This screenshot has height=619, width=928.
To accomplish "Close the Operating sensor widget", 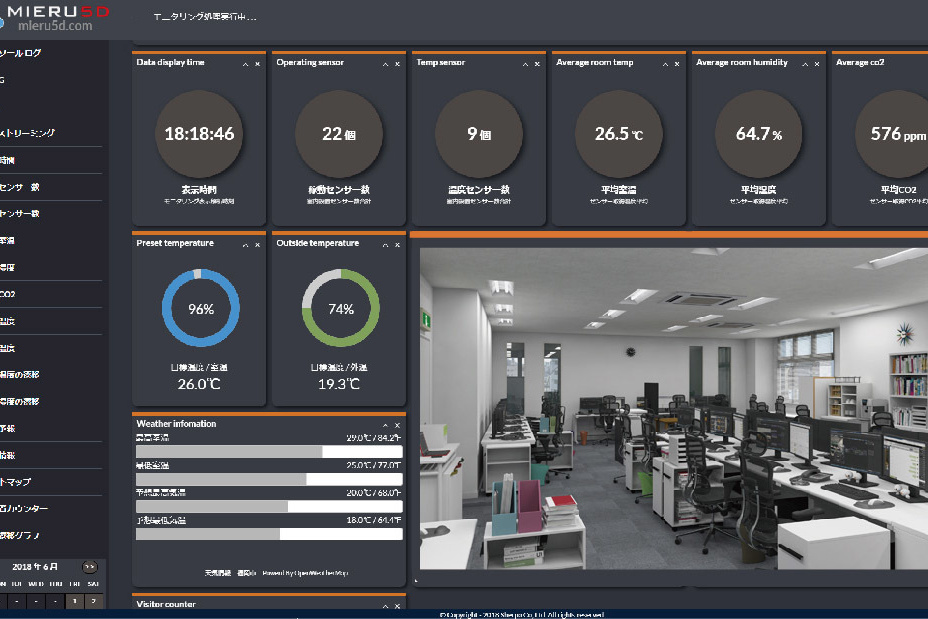I will [397, 63].
